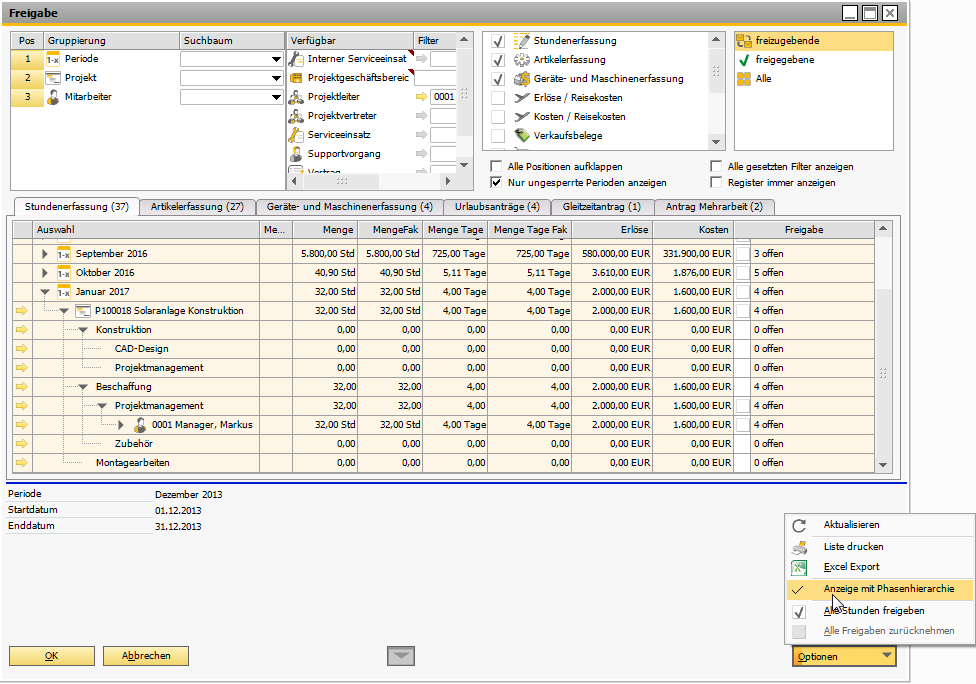Uncheck the Stundenerfassung checkbox

click(498, 41)
